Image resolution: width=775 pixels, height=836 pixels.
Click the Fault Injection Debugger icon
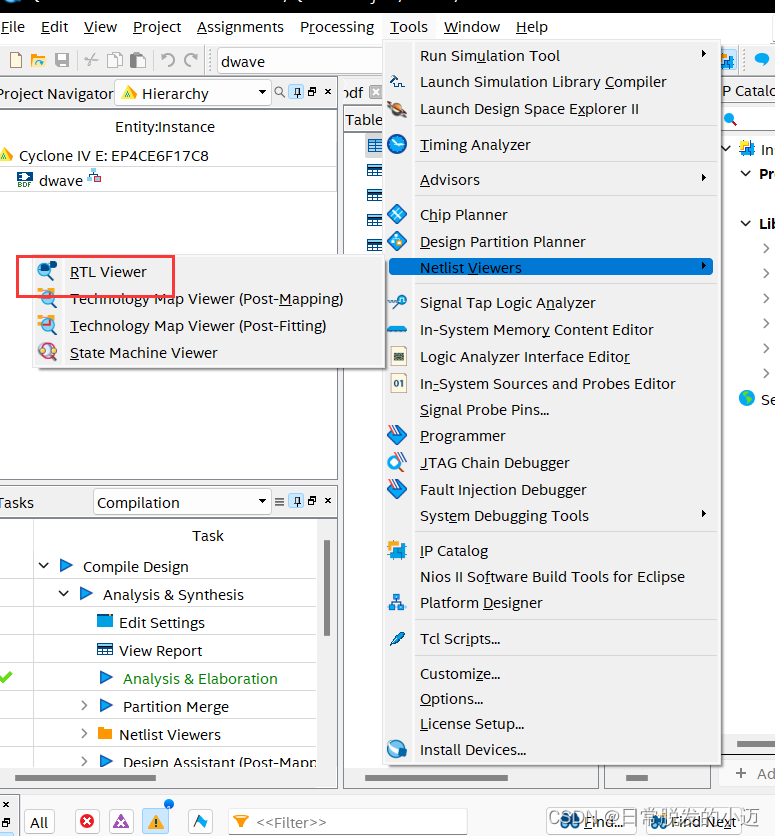click(397, 489)
